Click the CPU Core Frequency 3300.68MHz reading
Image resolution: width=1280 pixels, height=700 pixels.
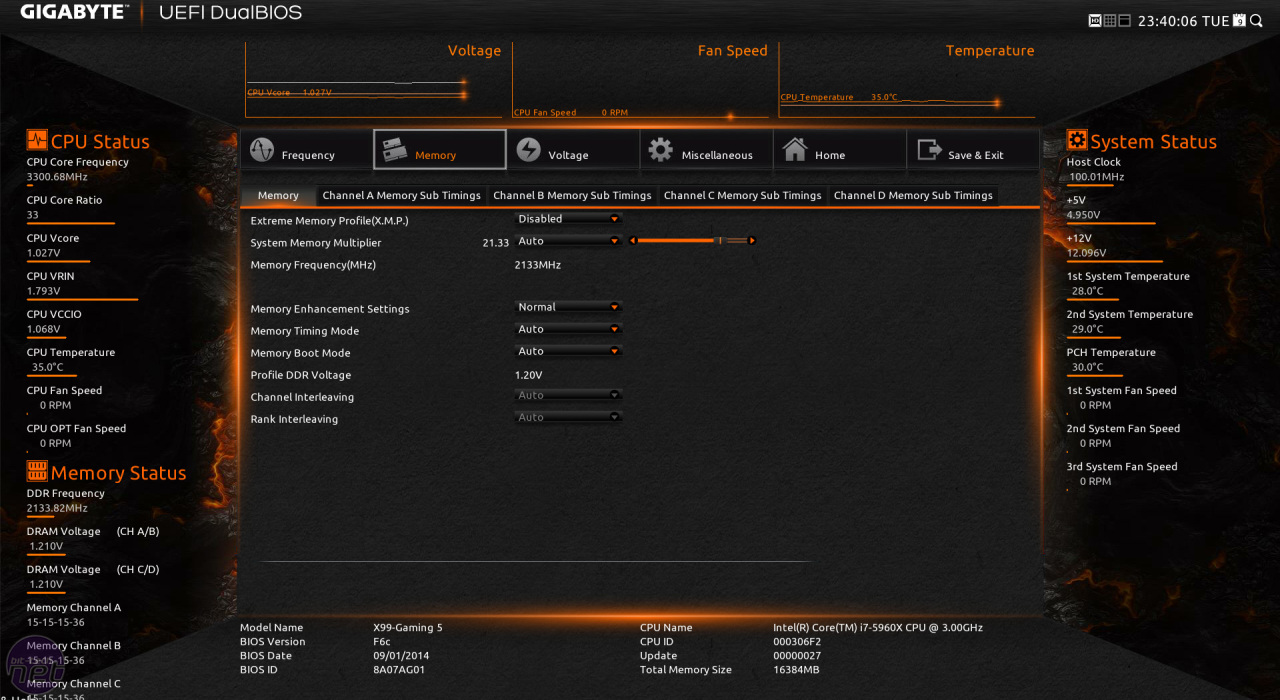pos(57,177)
